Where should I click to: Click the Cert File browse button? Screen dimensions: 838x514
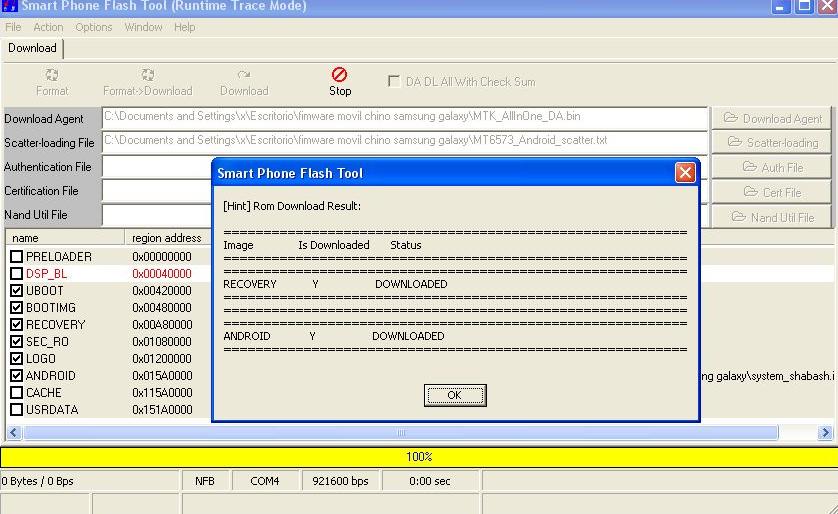click(772, 192)
